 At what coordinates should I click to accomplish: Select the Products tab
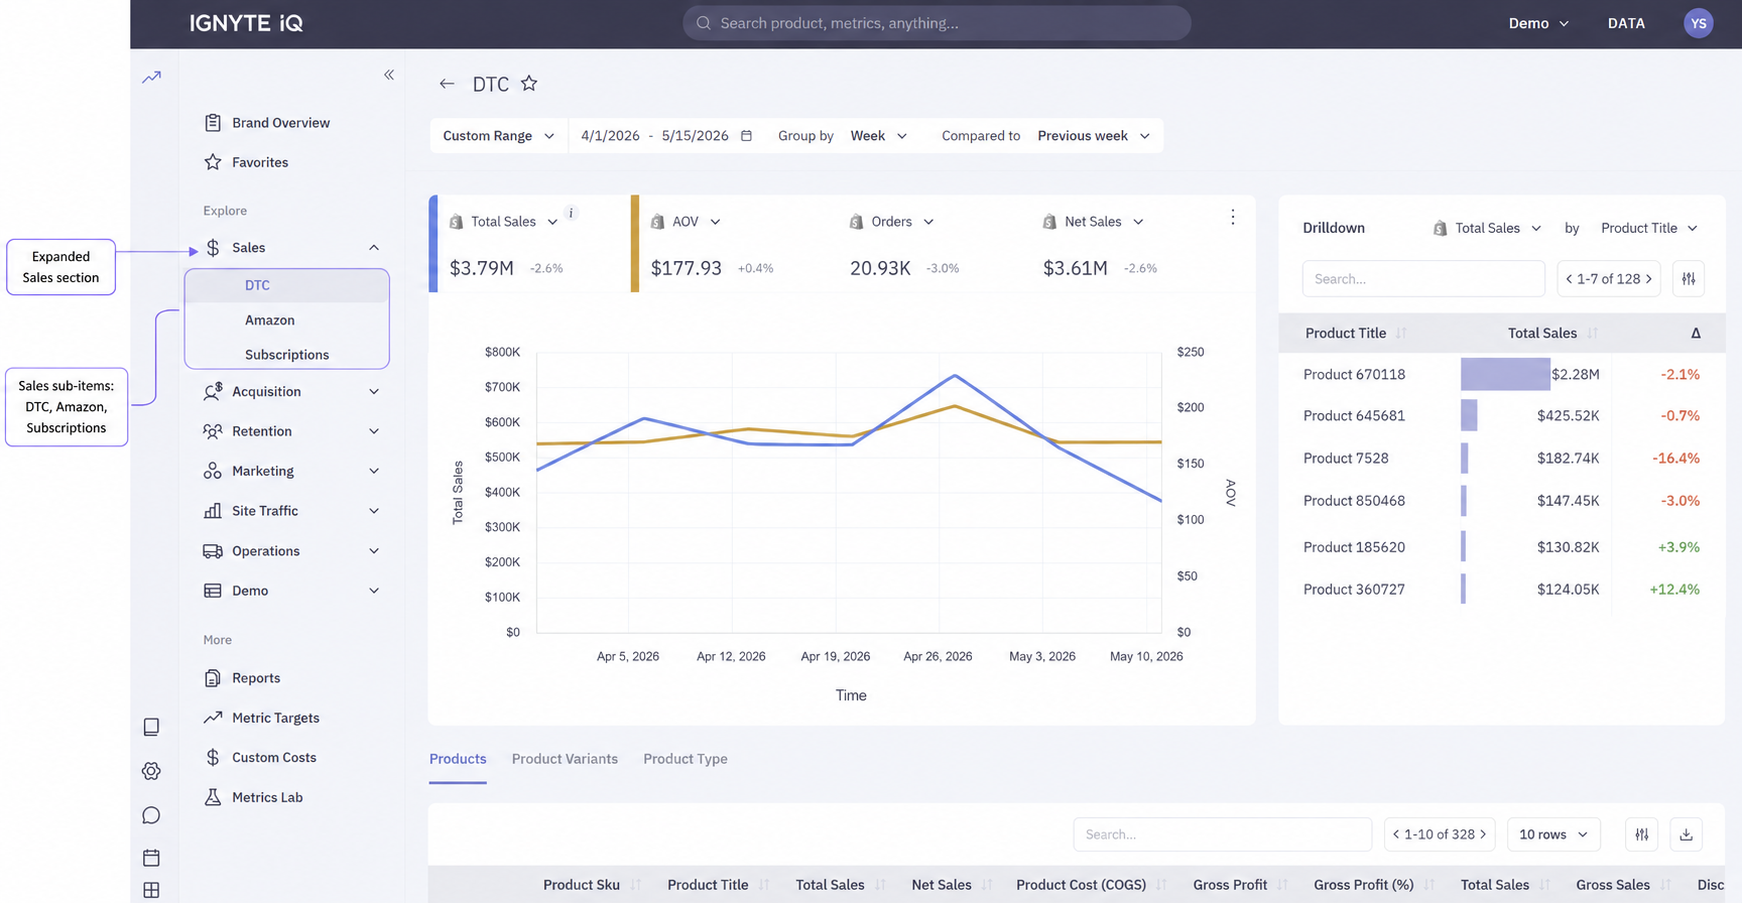coord(458,759)
